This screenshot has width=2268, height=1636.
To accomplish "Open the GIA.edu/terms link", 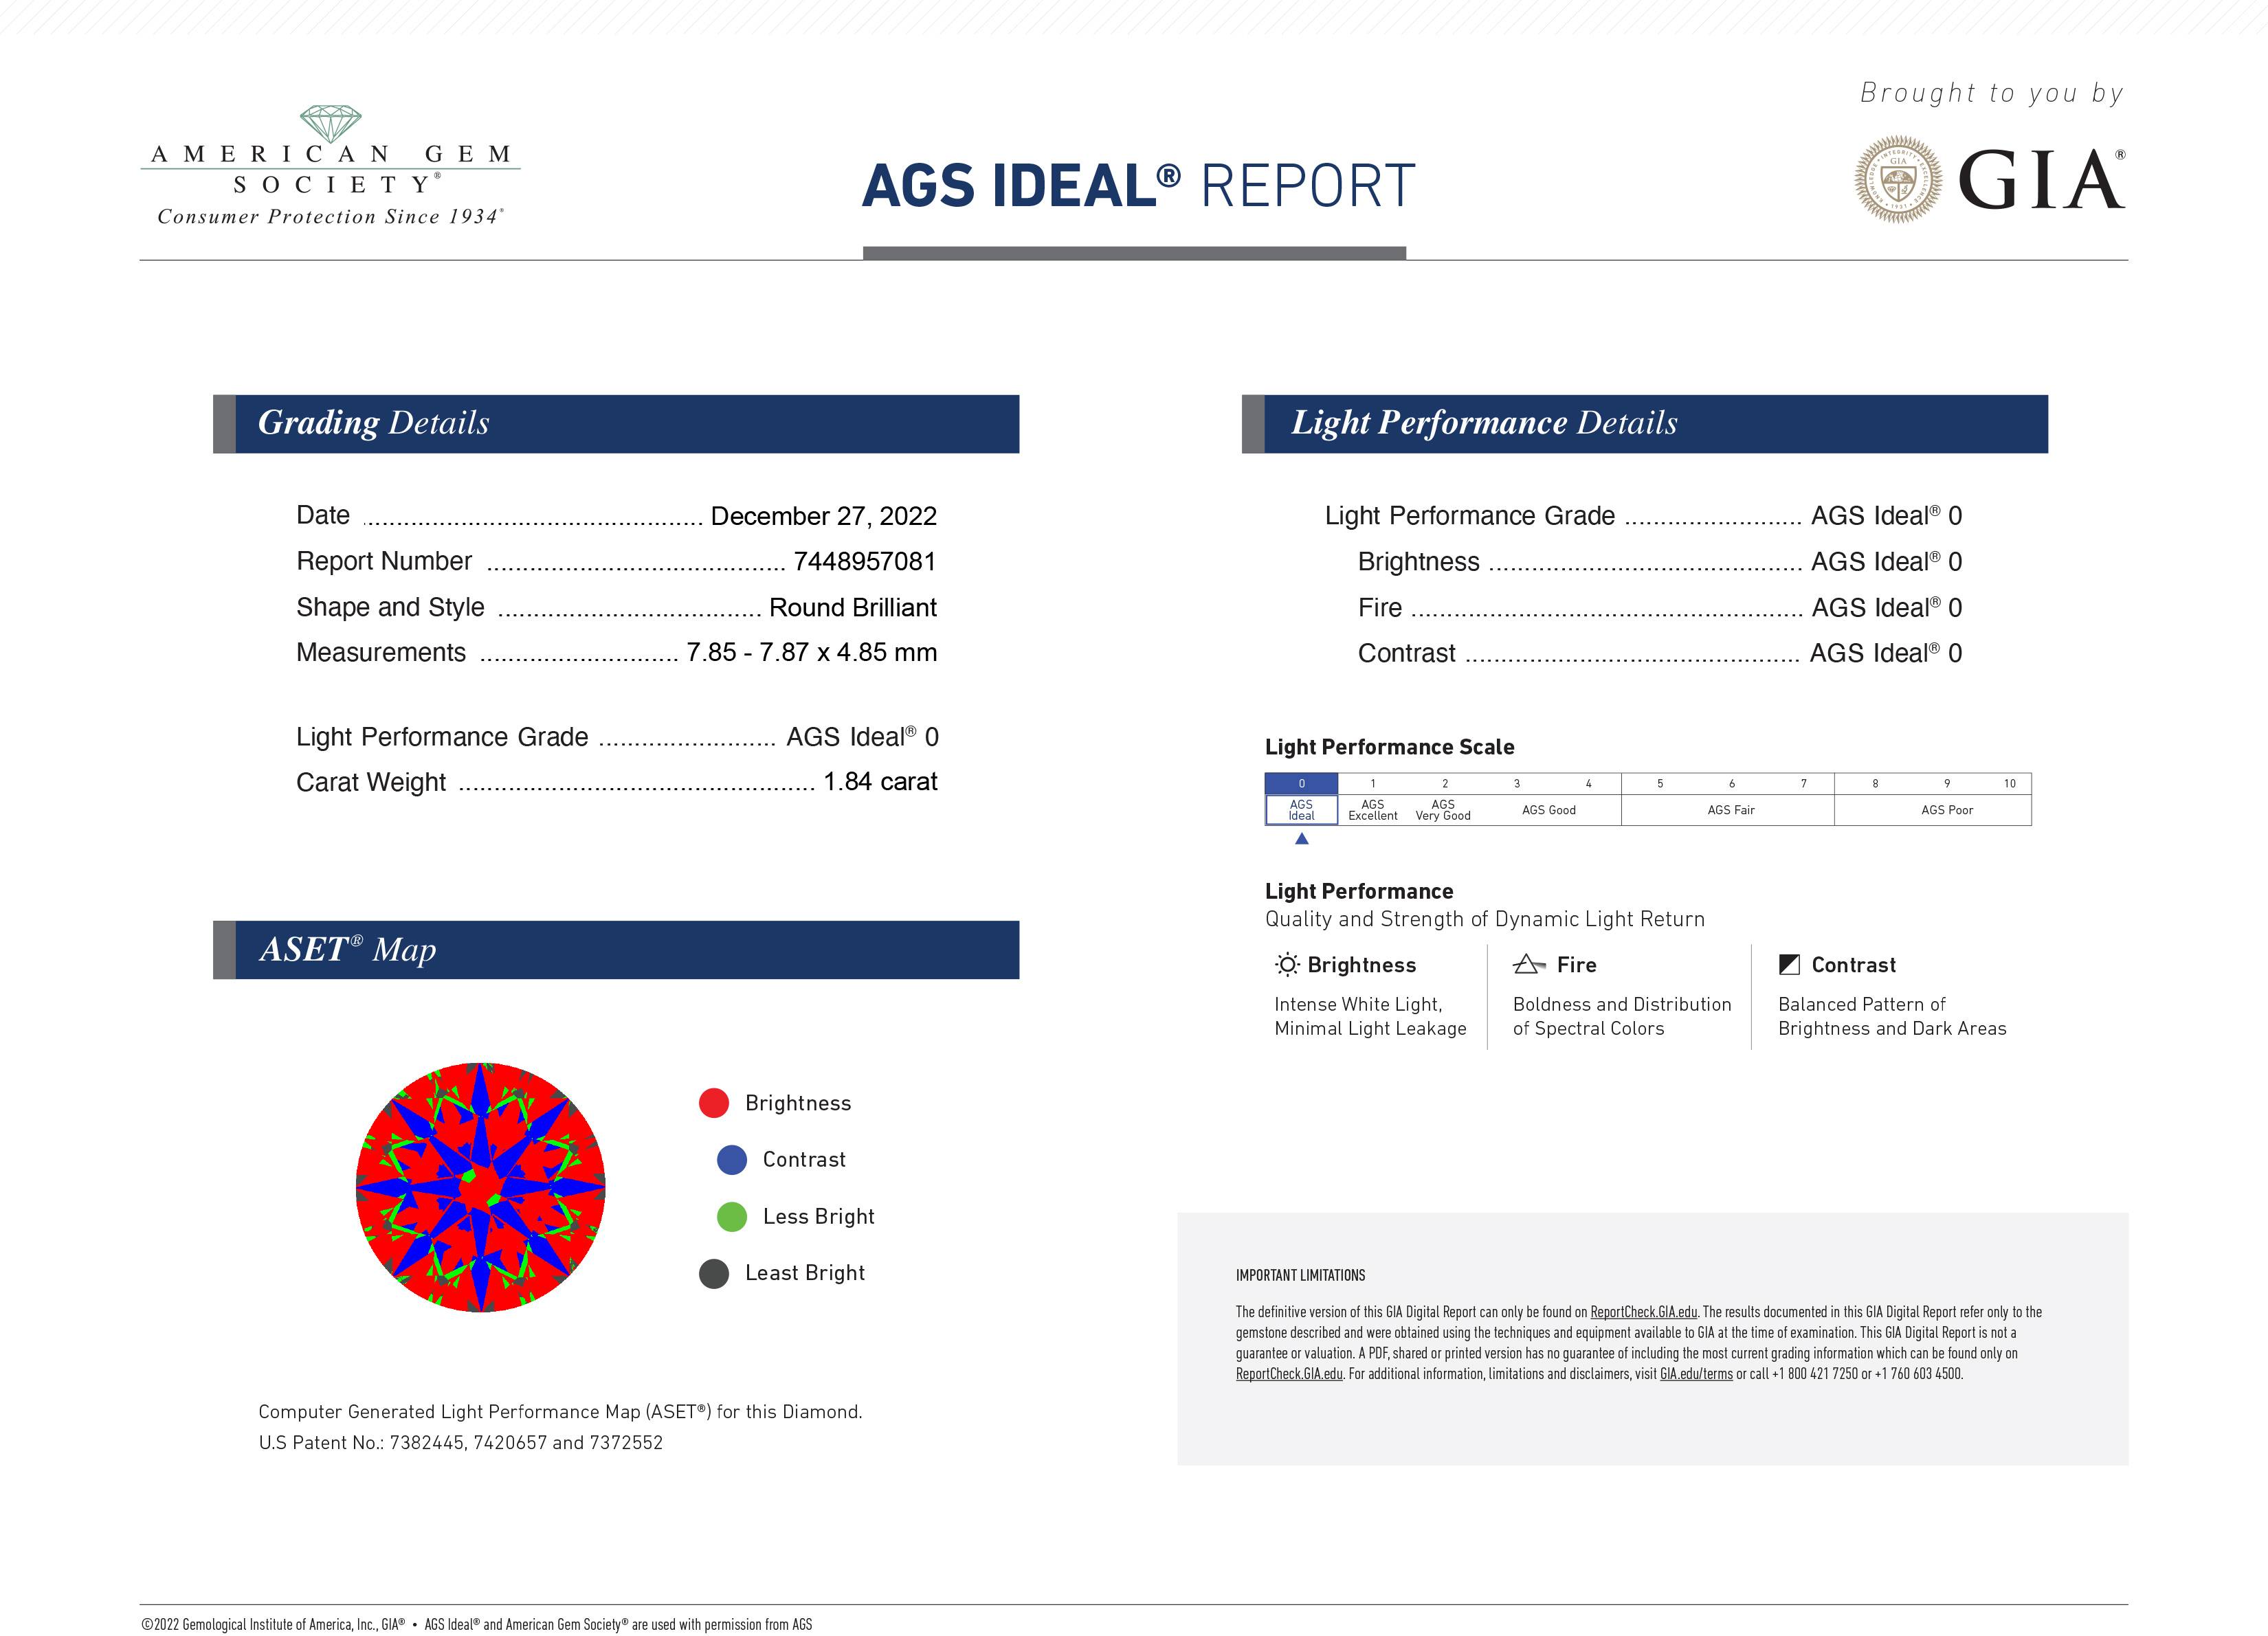I will click(1696, 1374).
